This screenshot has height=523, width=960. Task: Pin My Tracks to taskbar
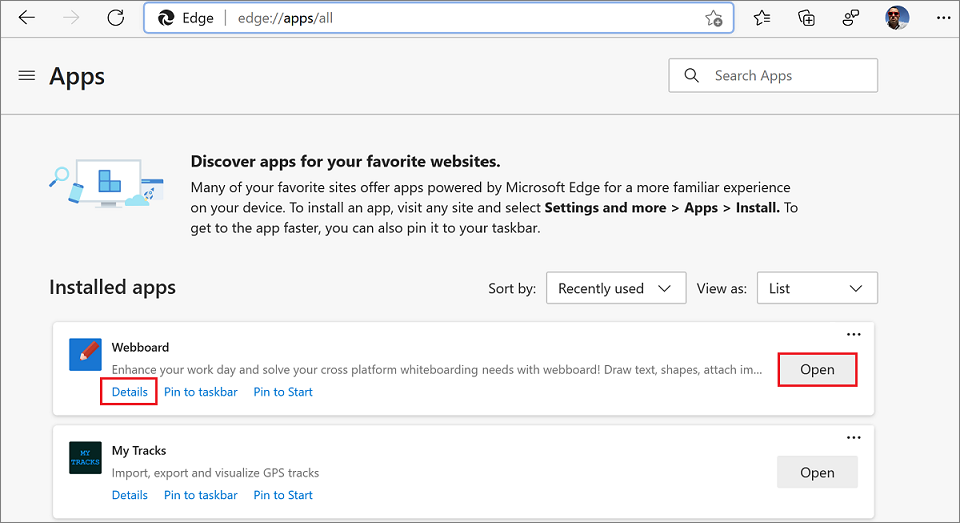[201, 495]
